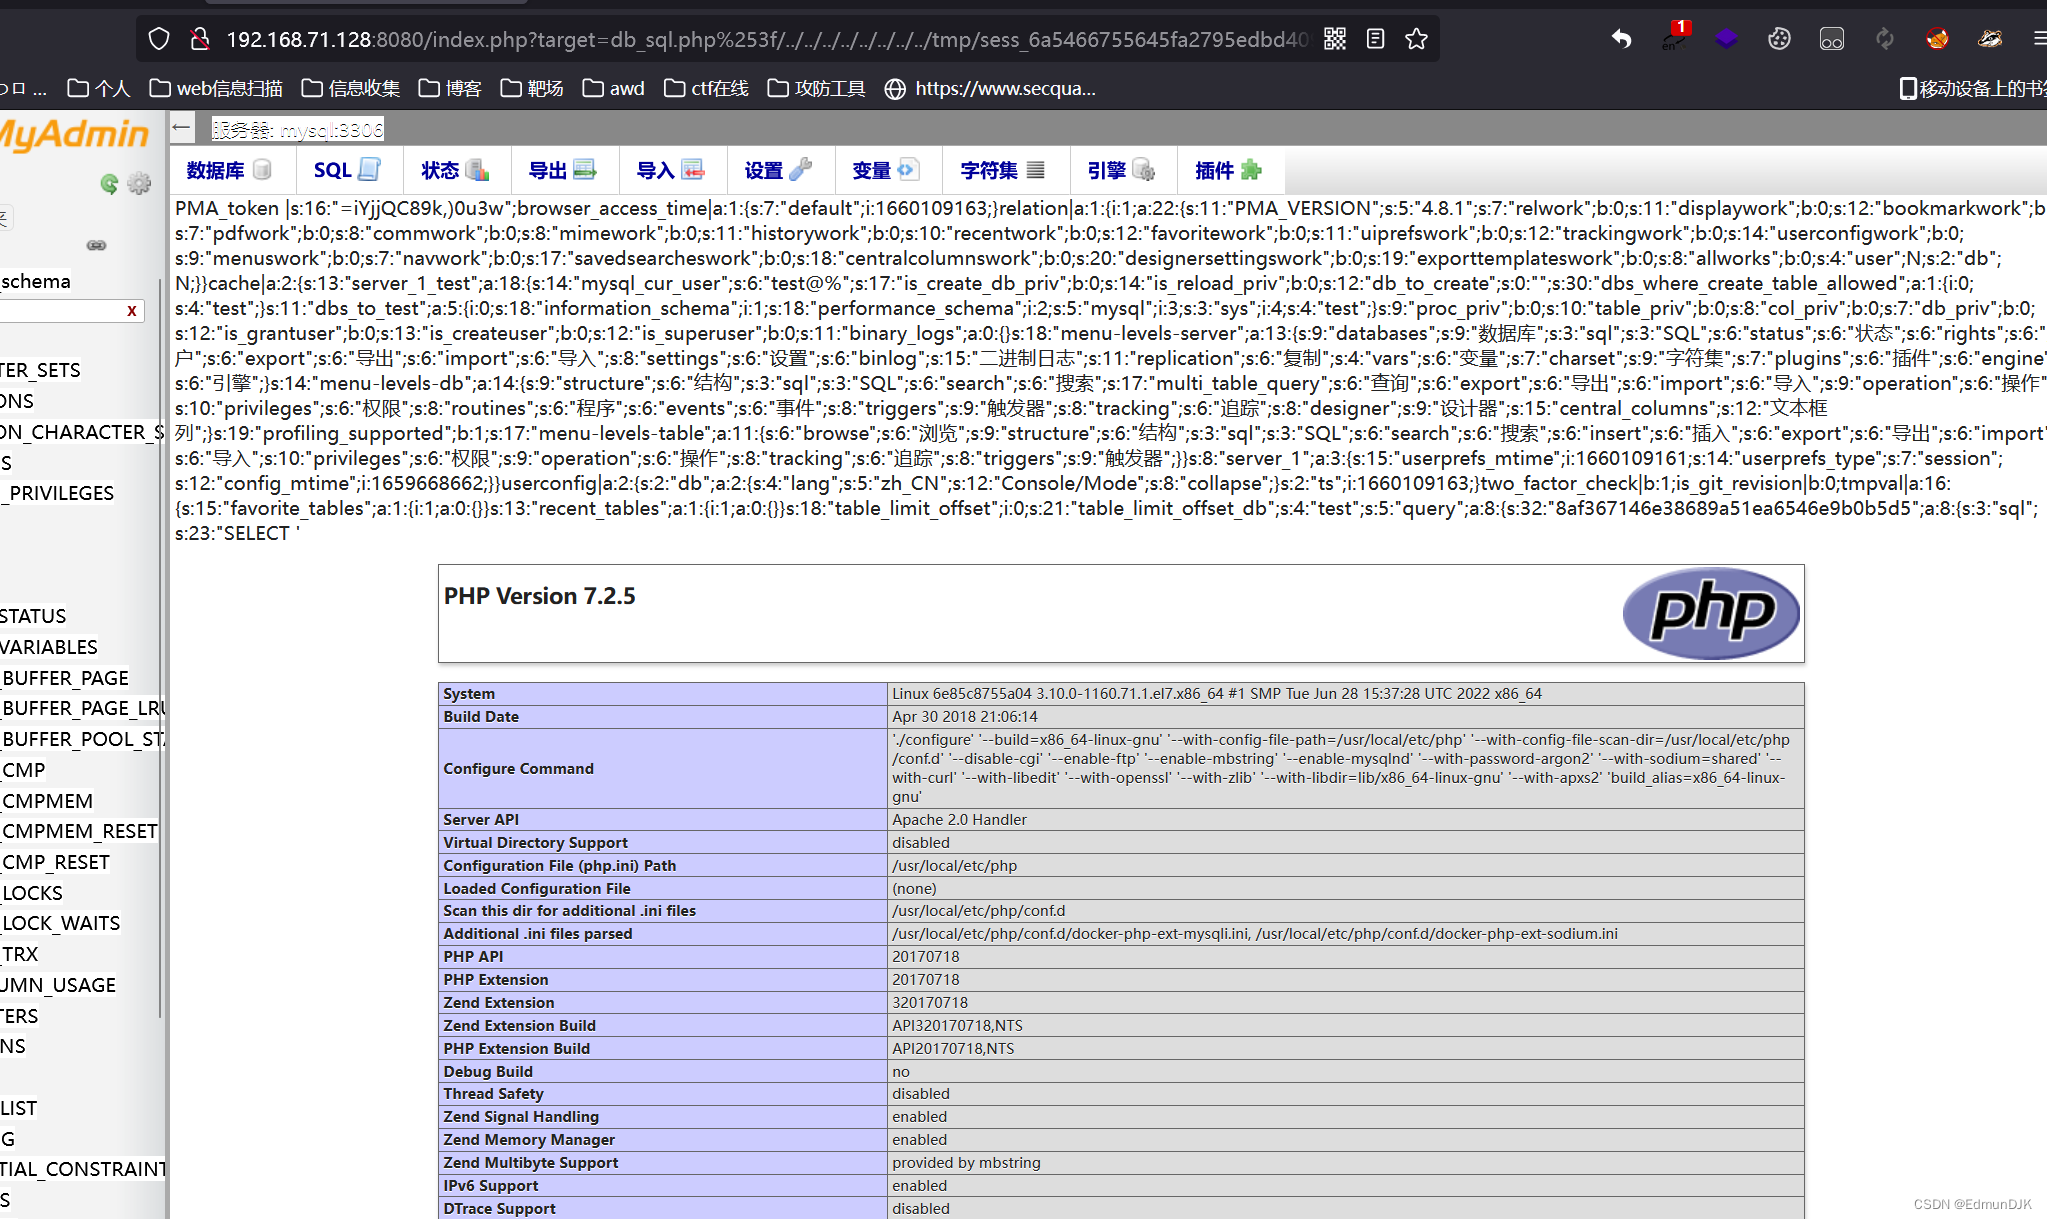Click the striped bee extension icon

(x=1990, y=39)
